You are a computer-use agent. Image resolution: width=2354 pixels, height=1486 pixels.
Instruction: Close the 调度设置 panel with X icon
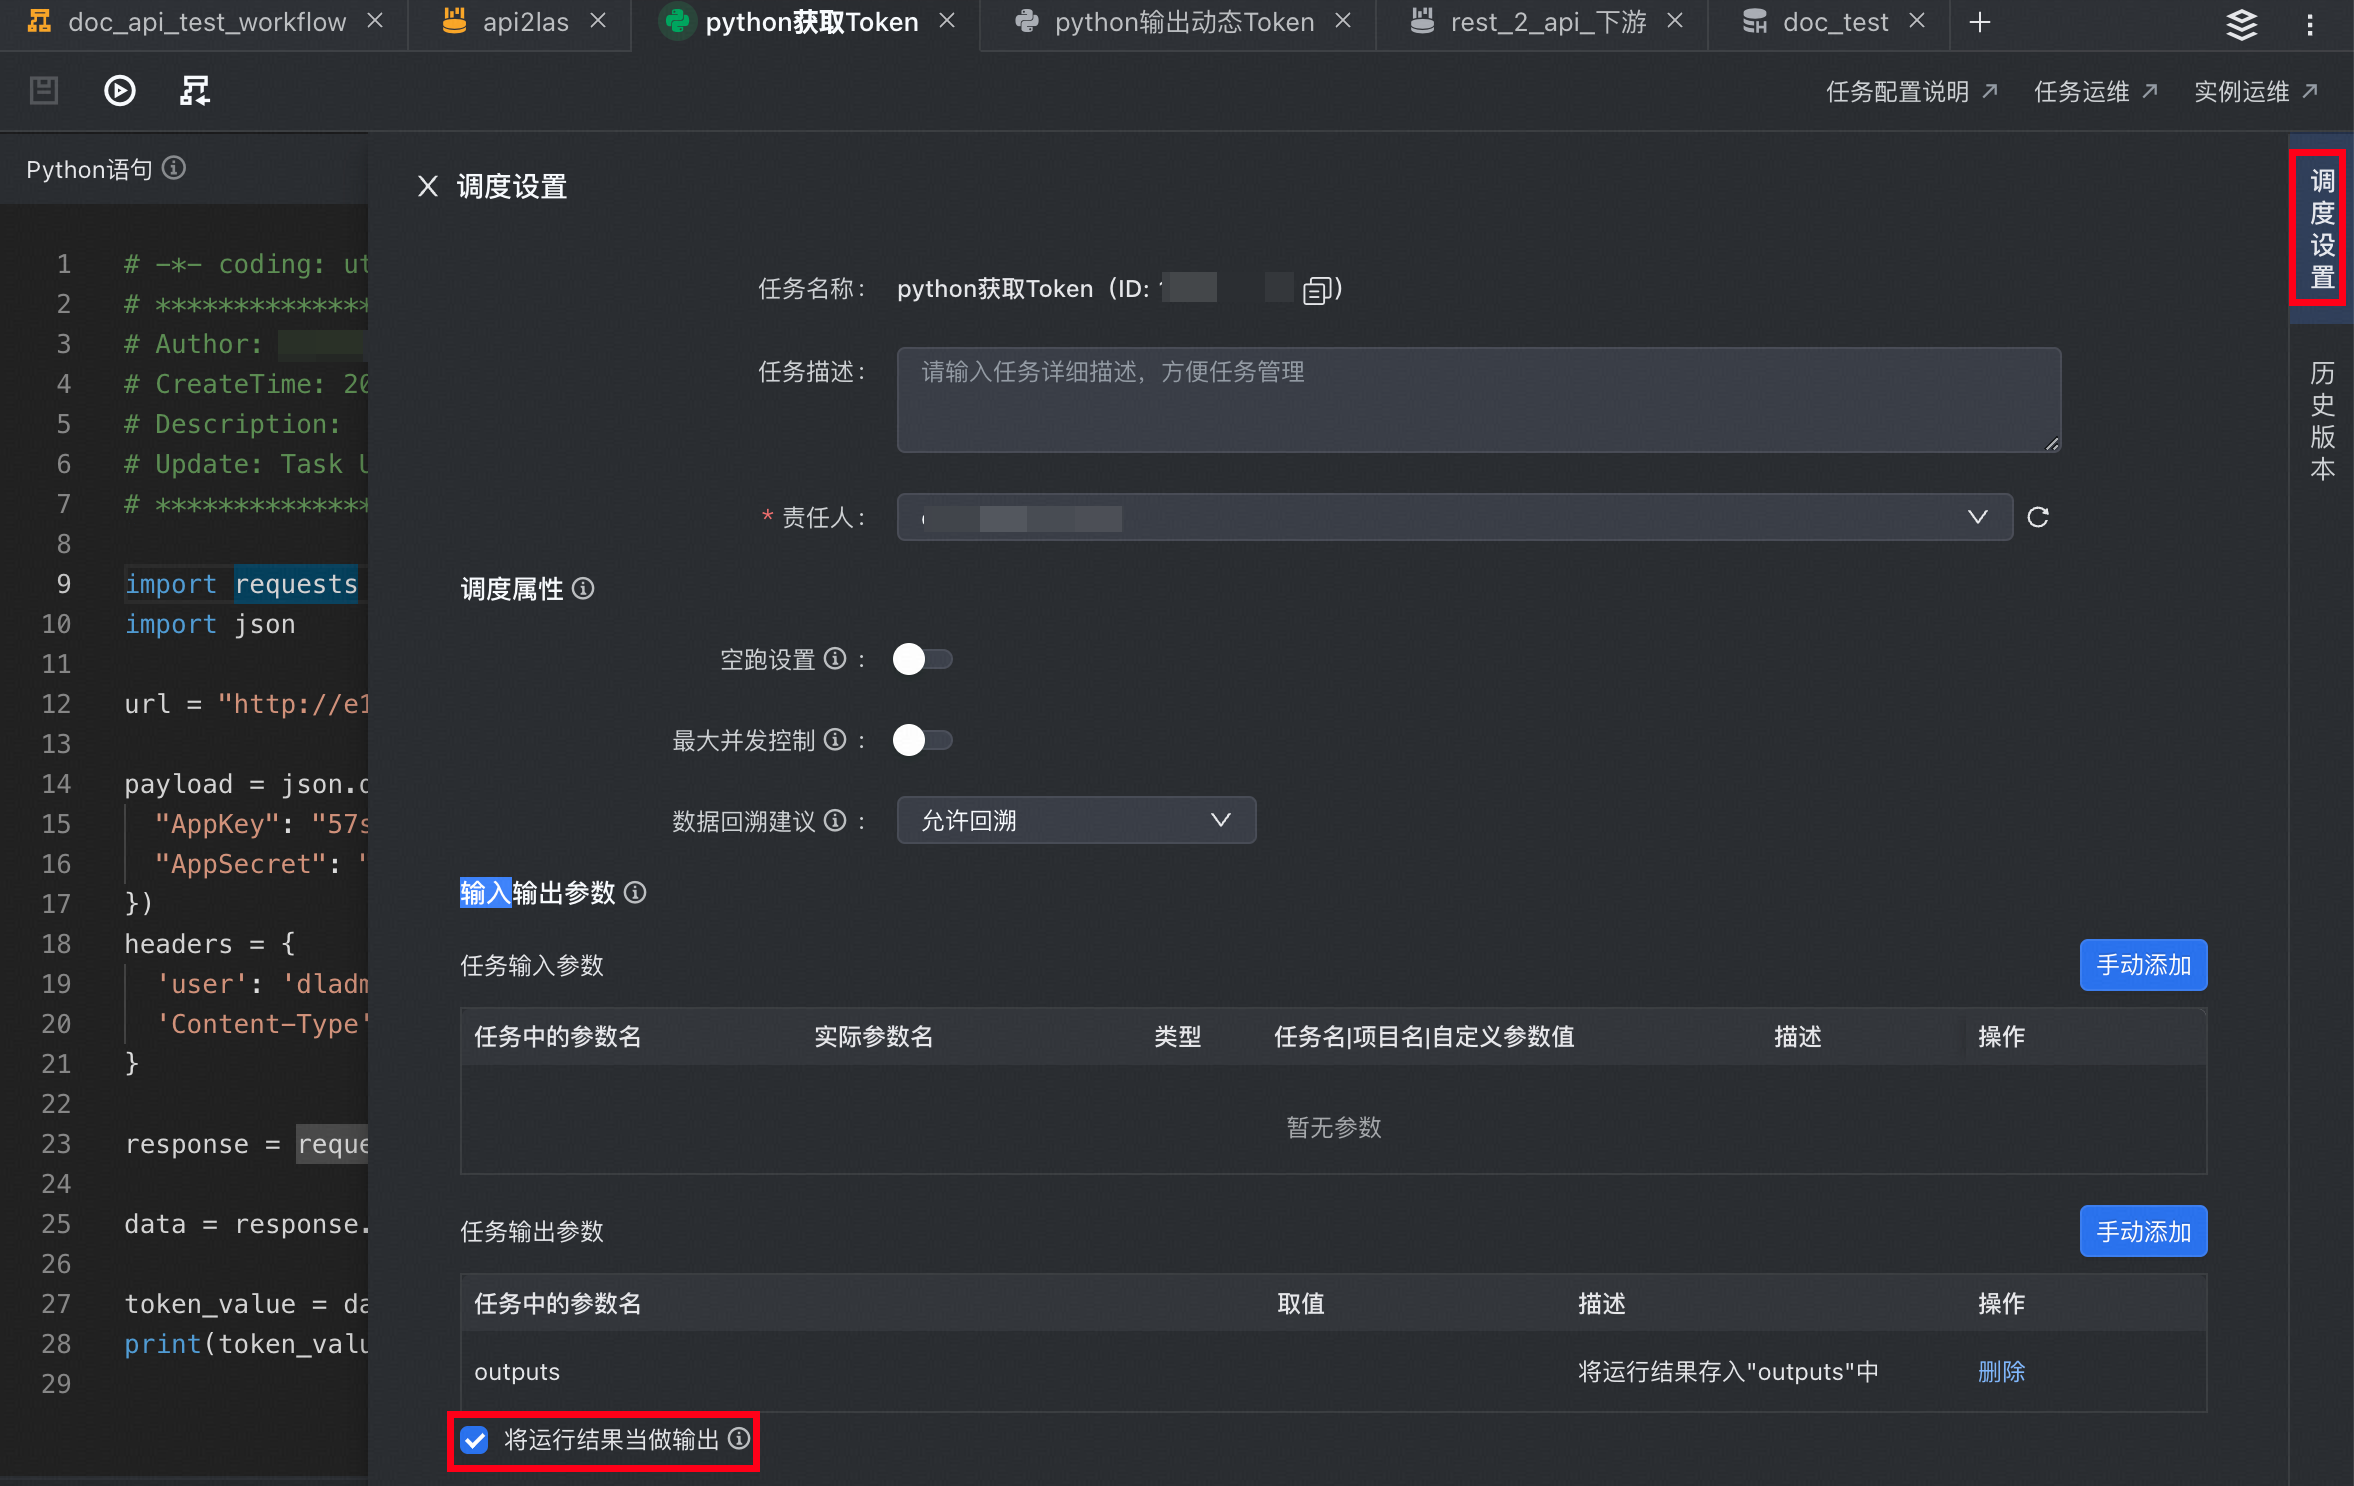(x=427, y=186)
